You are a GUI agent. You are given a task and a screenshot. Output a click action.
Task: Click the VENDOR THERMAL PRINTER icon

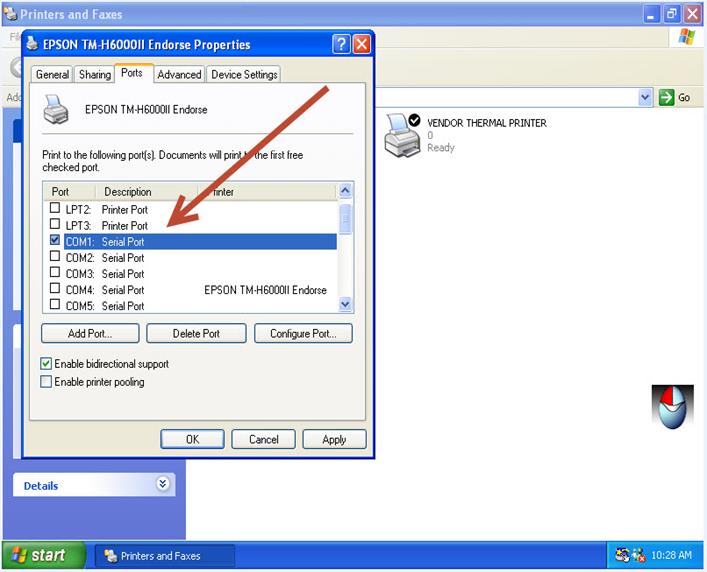click(402, 135)
